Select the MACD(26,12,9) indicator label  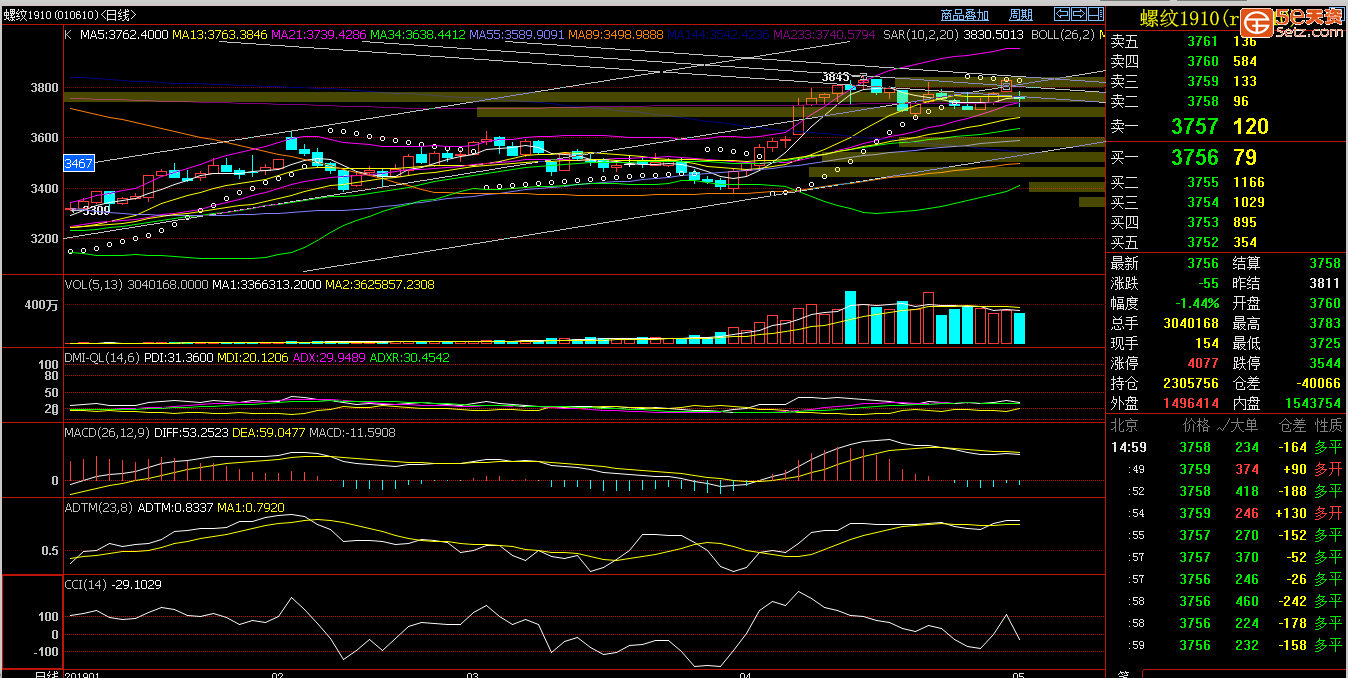click(108, 432)
